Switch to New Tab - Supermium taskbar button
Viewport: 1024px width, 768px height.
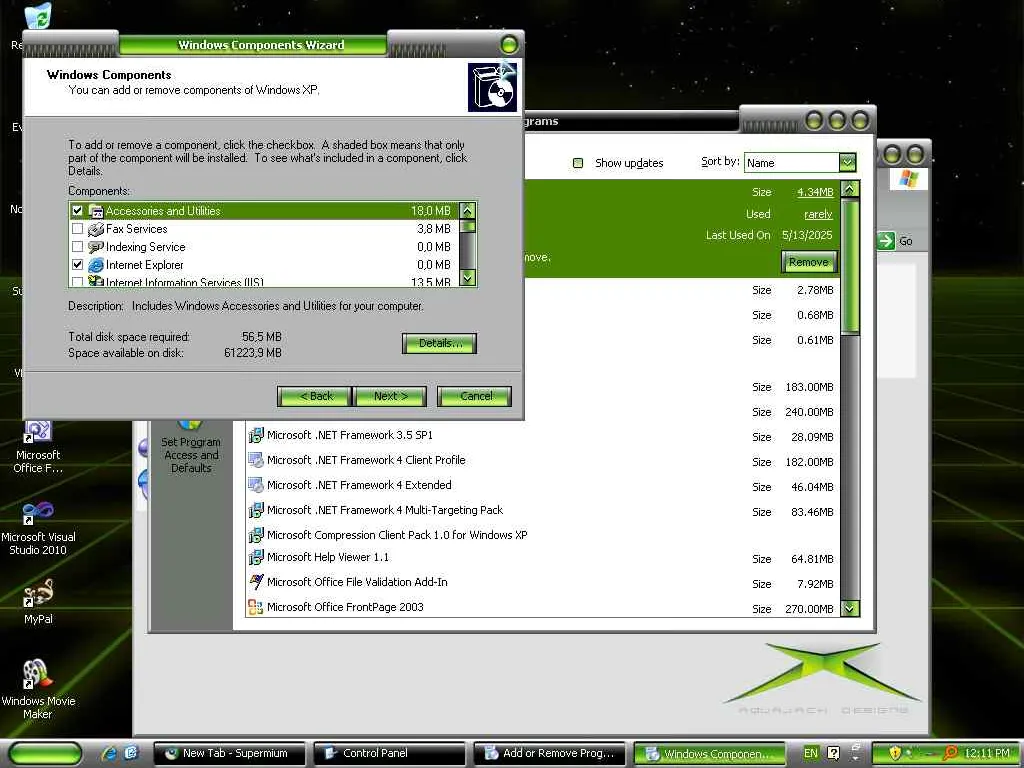[x=229, y=754]
